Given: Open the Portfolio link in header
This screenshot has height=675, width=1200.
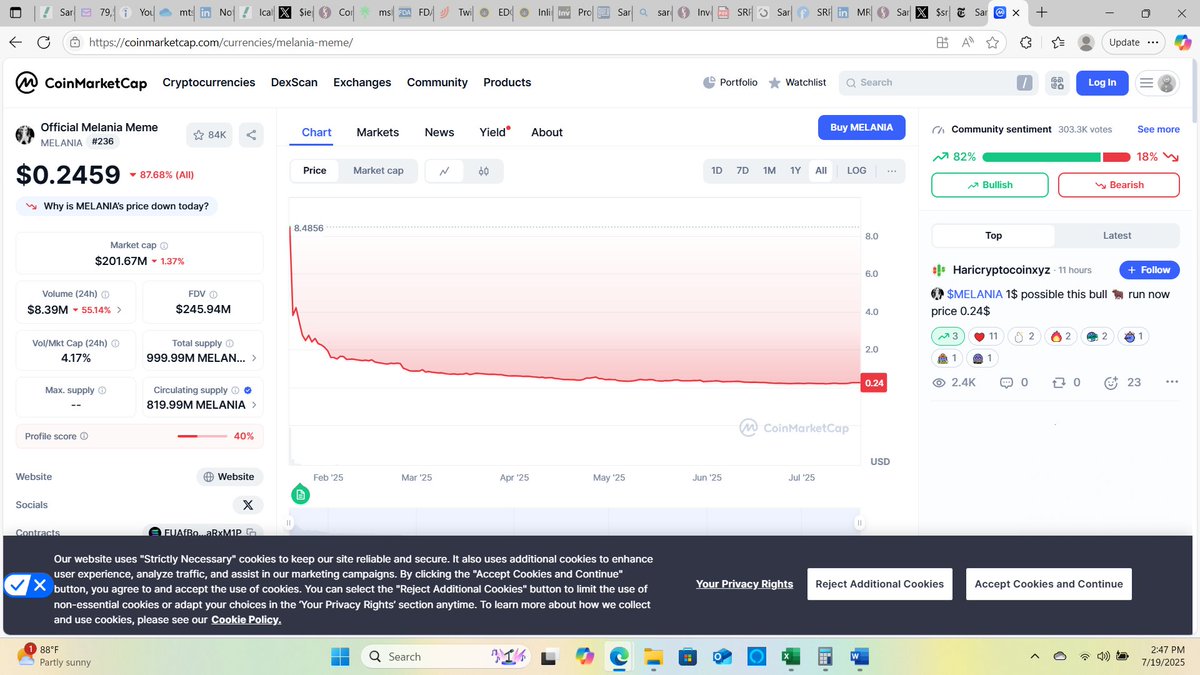Looking at the screenshot, I should click(730, 83).
